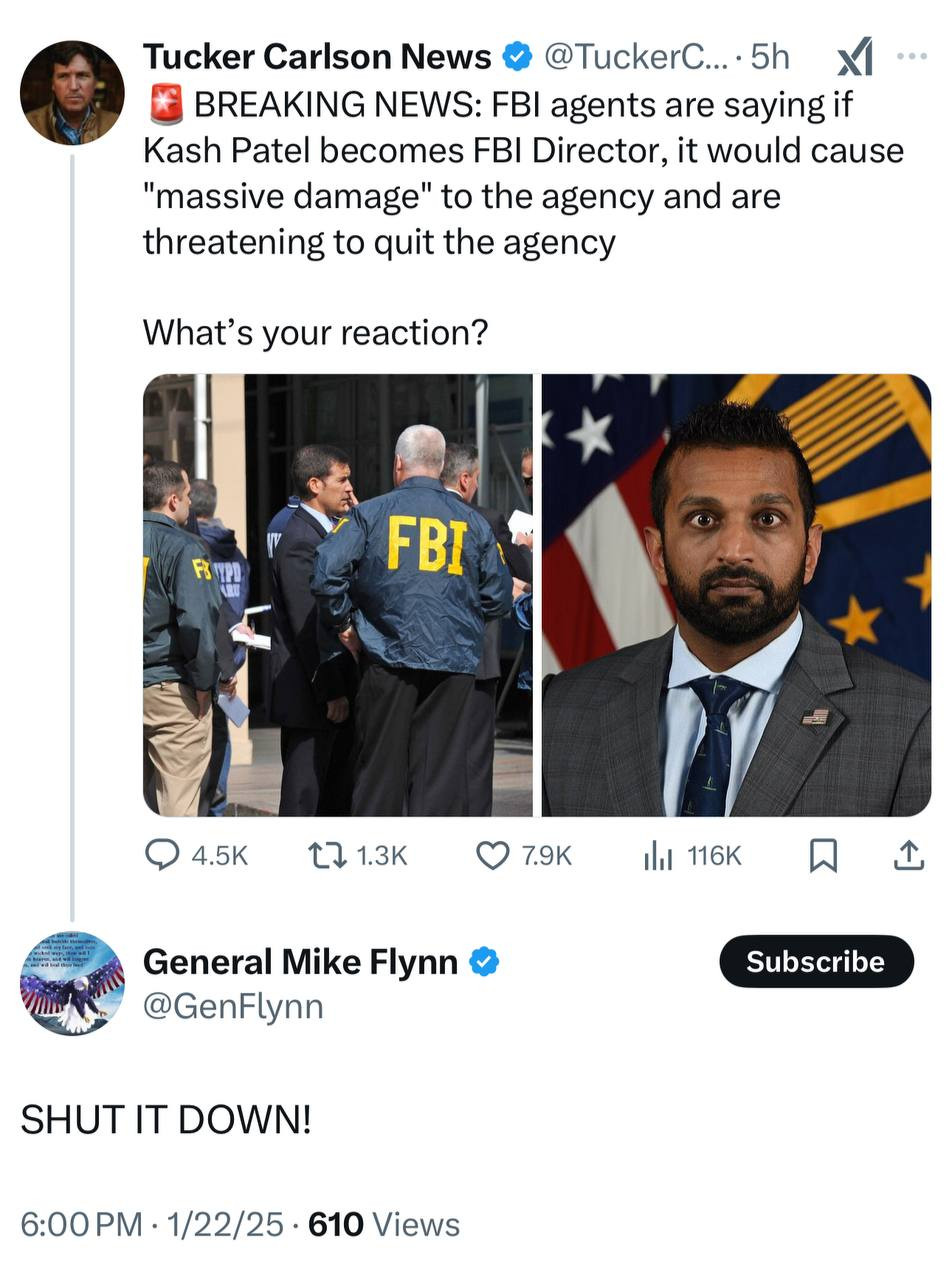
Task: Open the FBI agents photo
Action: pos(338,595)
